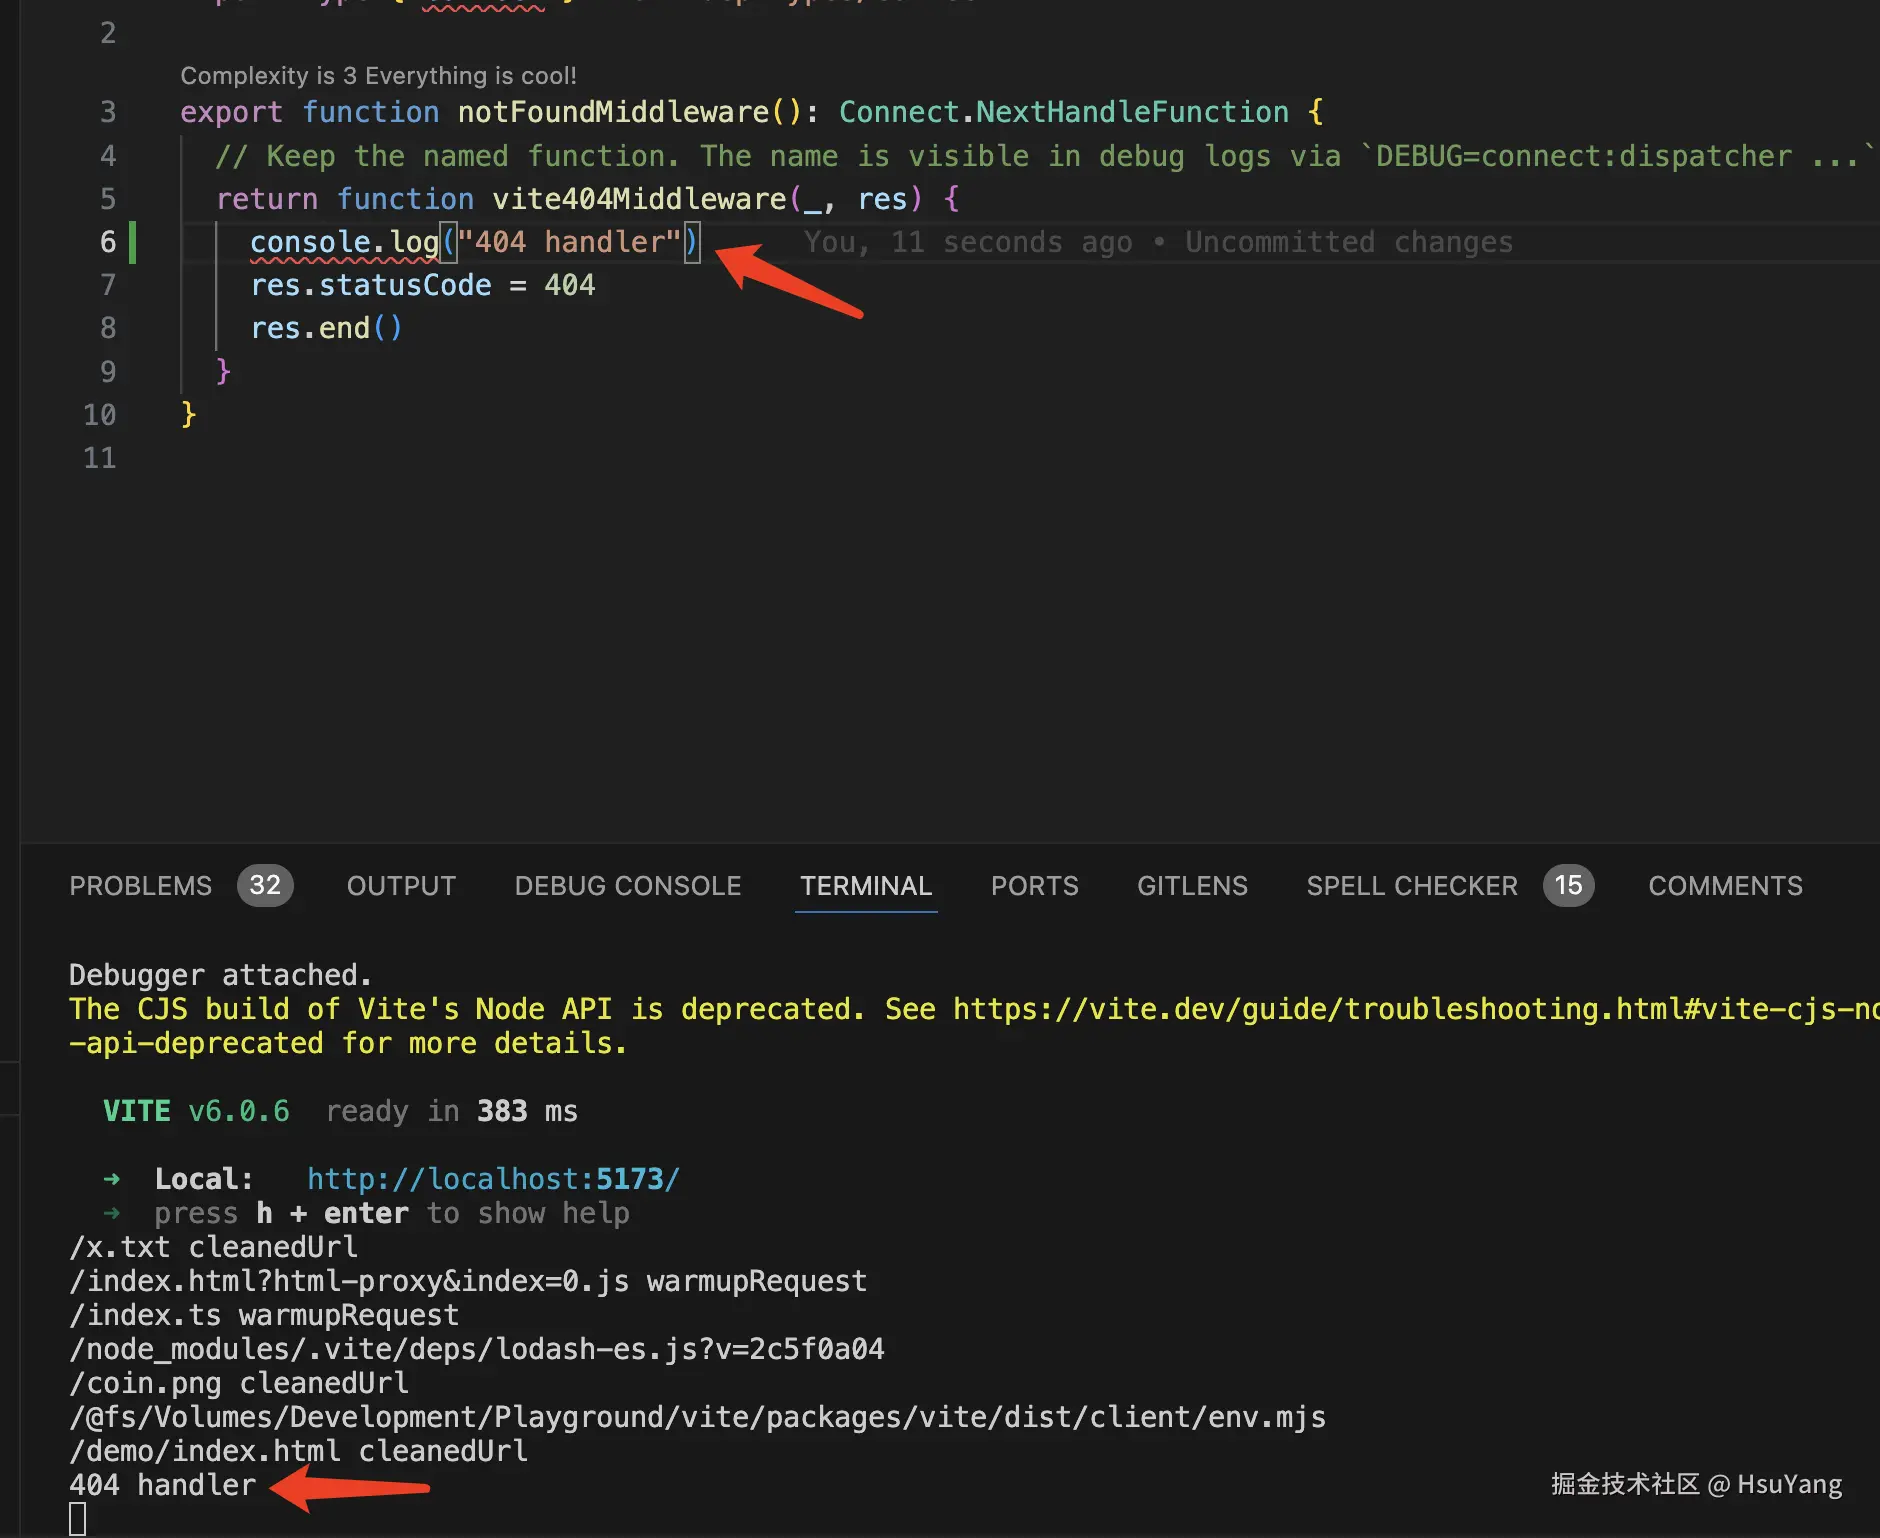Image resolution: width=1880 pixels, height=1538 pixels.
Task: Click the terminal cursor prompt
Action: [78, 1519]
